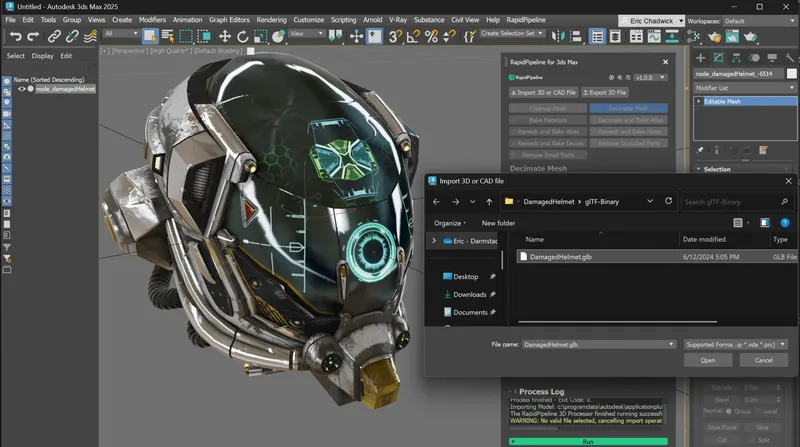Activate the Rotate transform tool
This screenshot has height=447, width=800.
point(244,36)
